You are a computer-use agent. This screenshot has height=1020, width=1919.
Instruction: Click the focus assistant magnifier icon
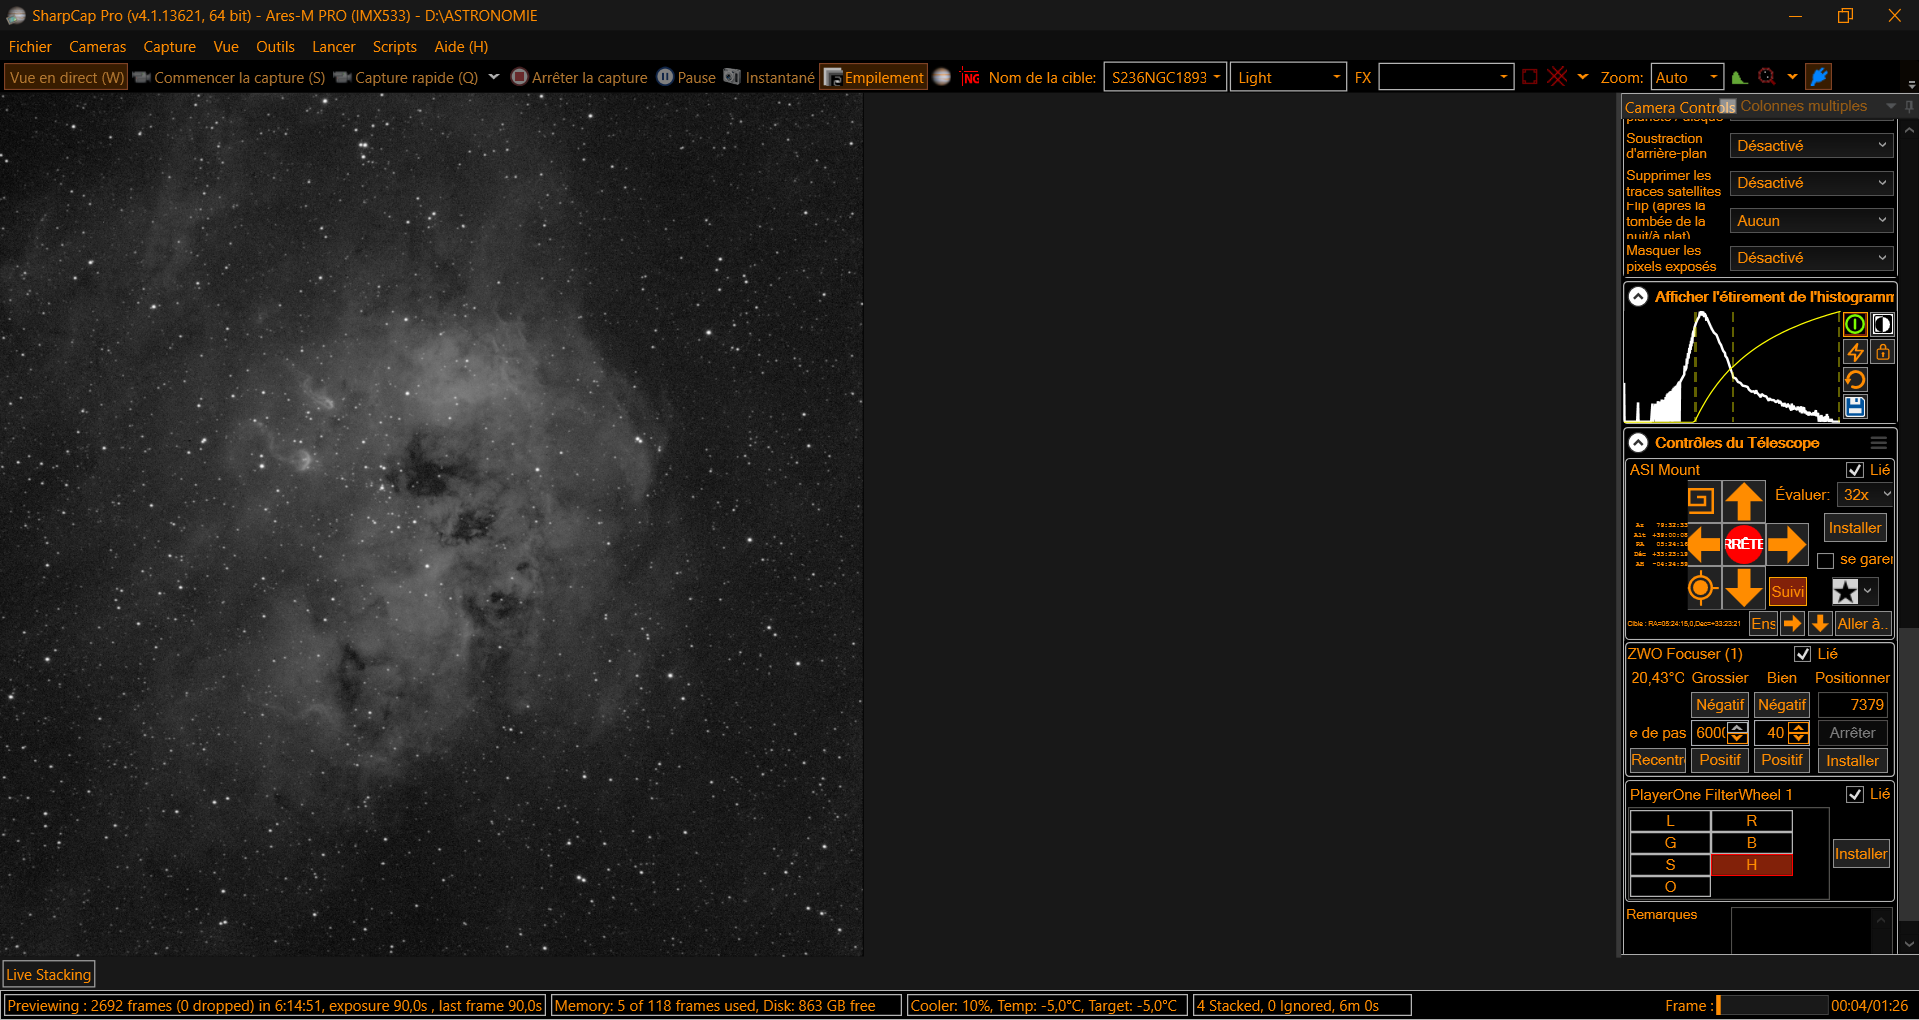point(1767,77)
